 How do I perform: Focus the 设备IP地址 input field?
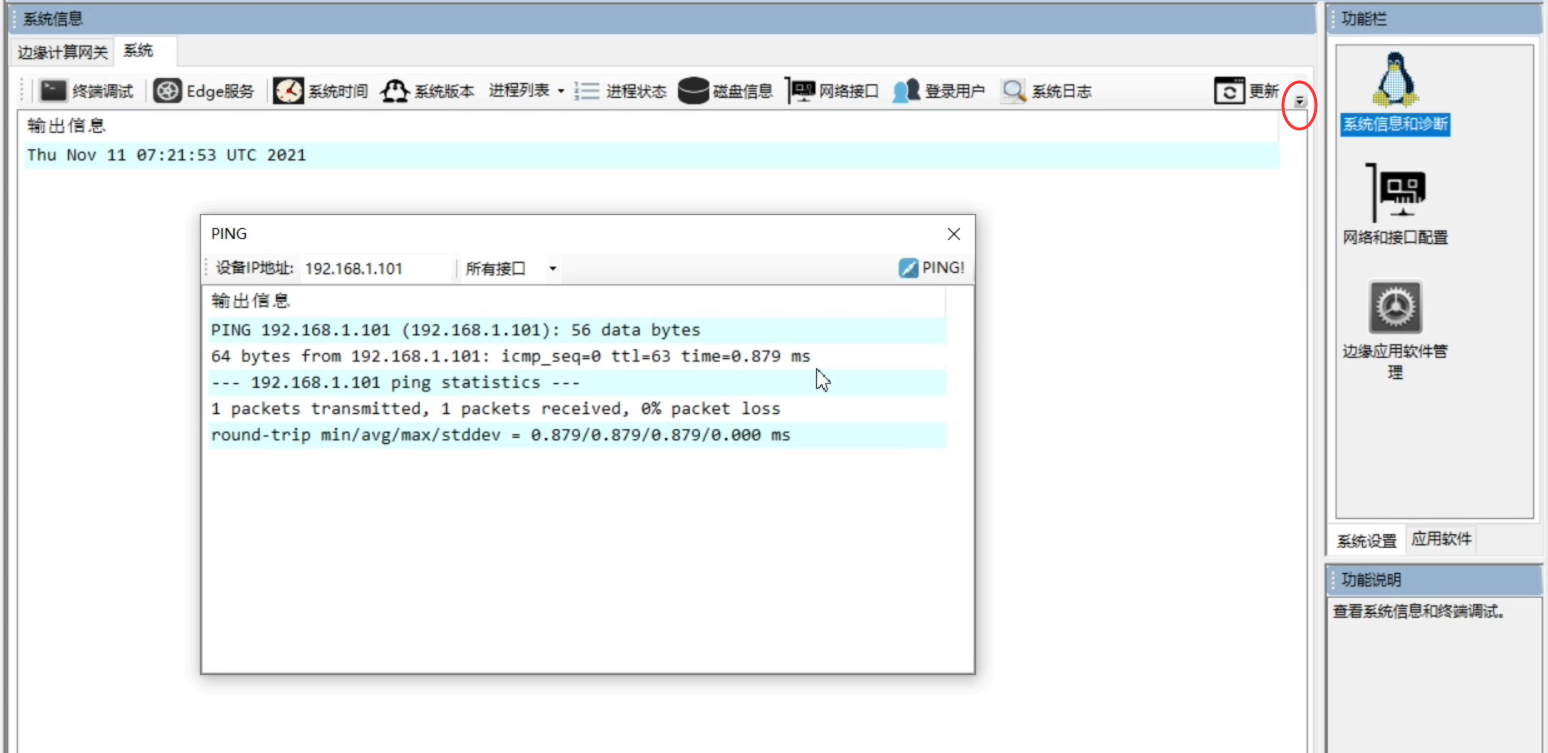coord(377,268)
